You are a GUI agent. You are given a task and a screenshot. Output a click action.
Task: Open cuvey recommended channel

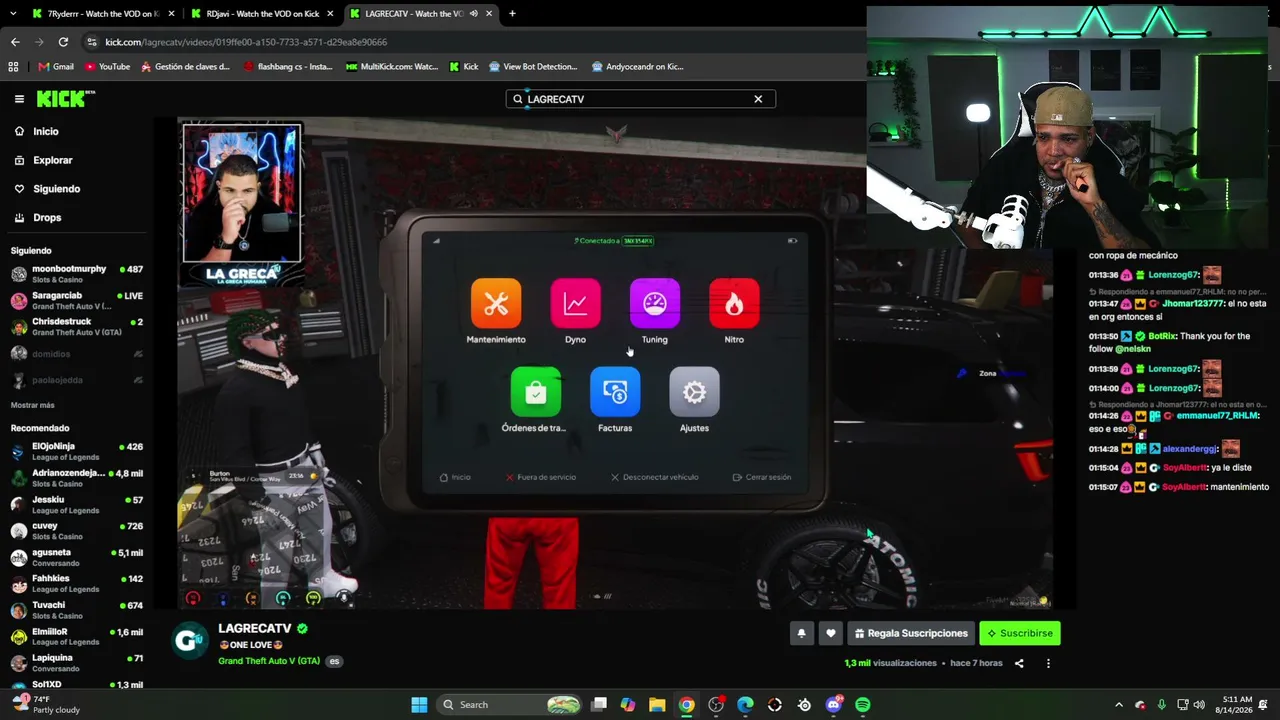77,531
